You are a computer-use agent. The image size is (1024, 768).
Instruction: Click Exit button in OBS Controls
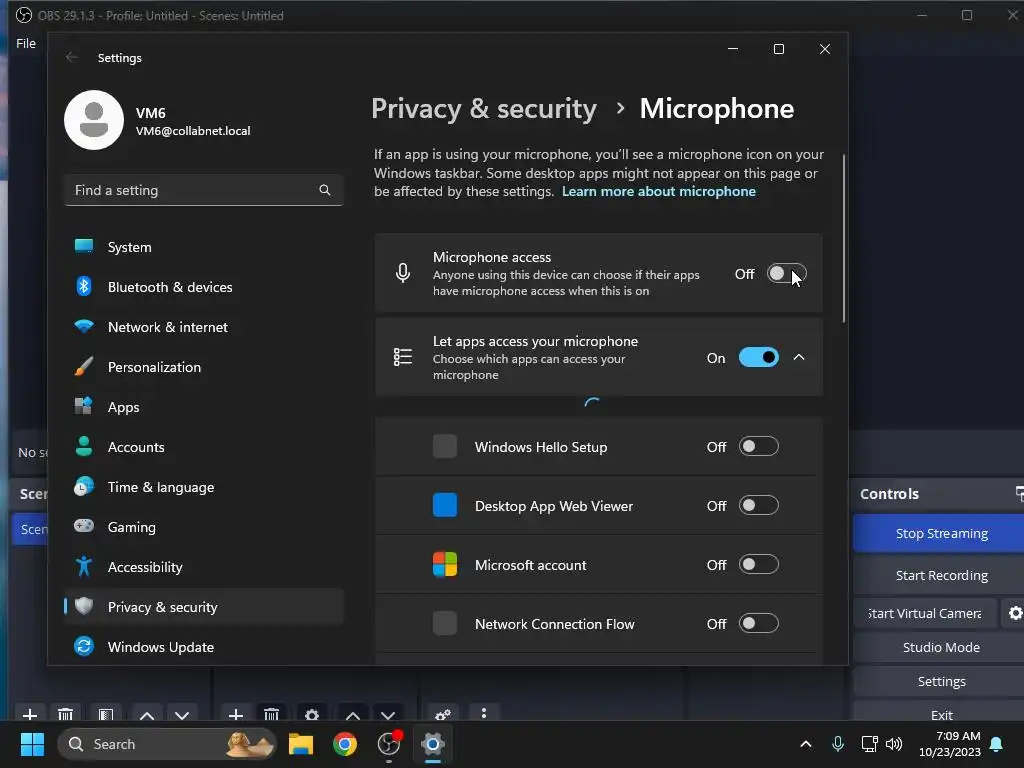click(x=941, y=713)
